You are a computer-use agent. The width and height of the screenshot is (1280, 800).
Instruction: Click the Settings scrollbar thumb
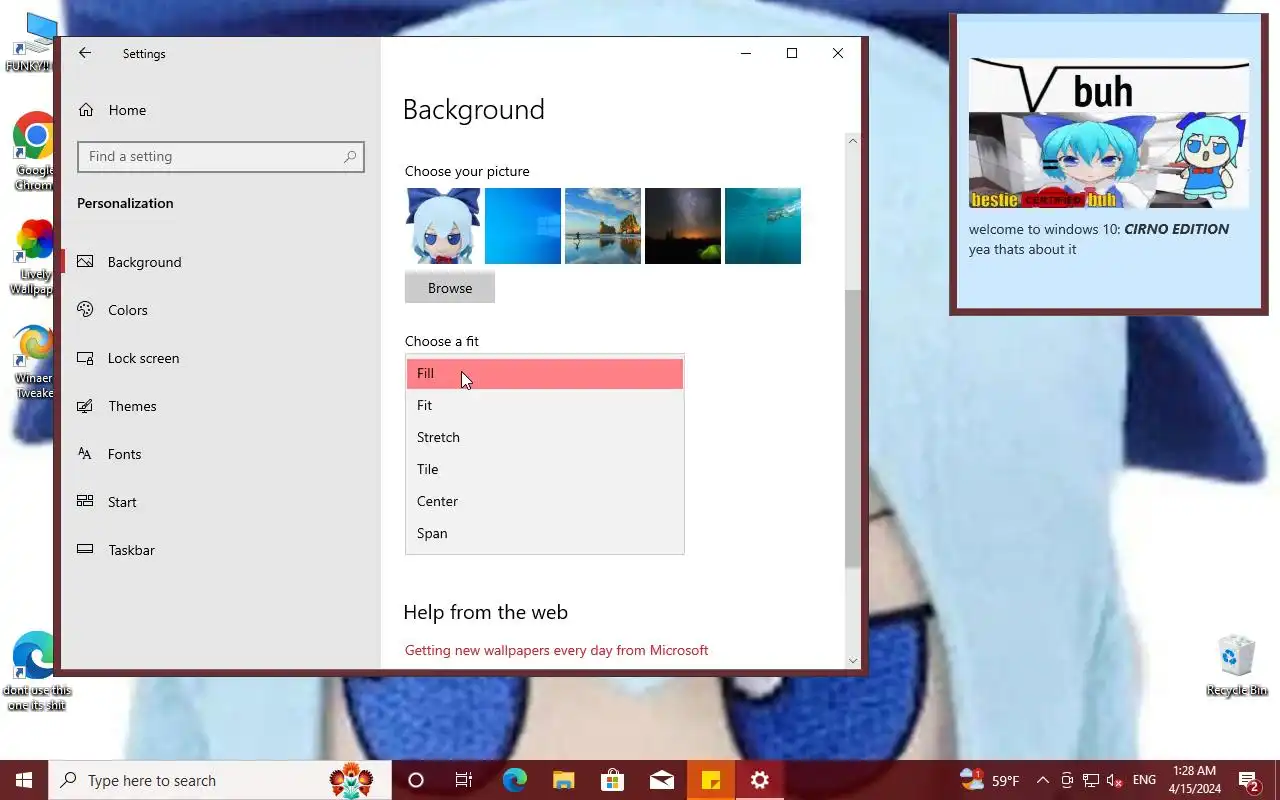point(853,430)
